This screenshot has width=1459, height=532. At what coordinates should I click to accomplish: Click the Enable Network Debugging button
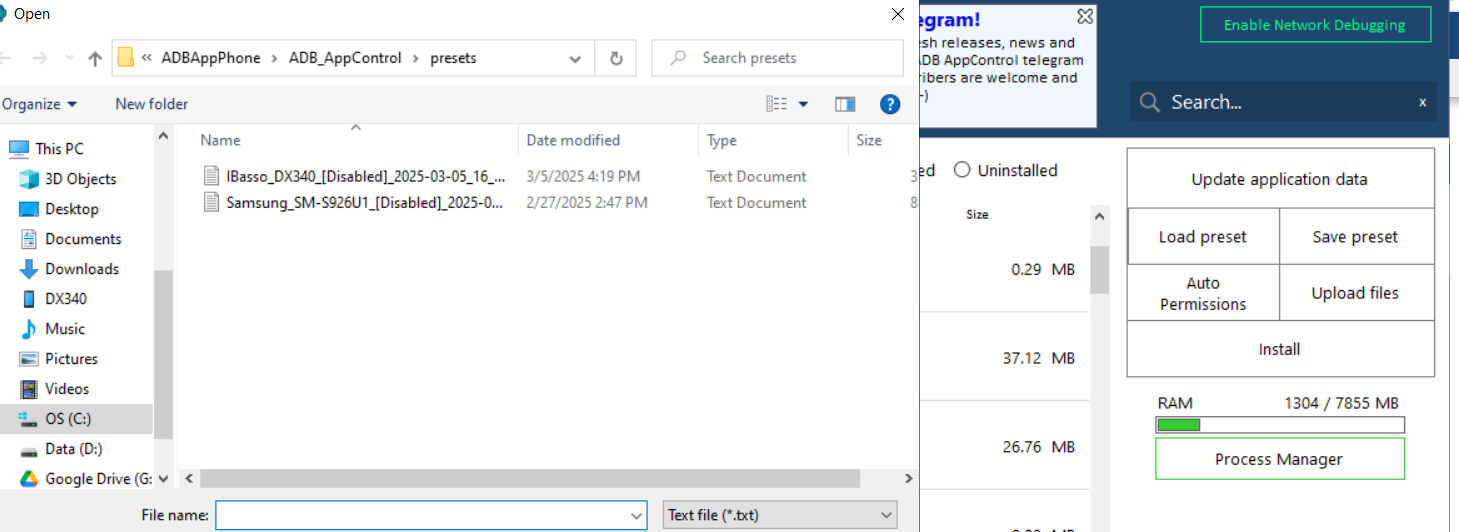click(1314, 25)
